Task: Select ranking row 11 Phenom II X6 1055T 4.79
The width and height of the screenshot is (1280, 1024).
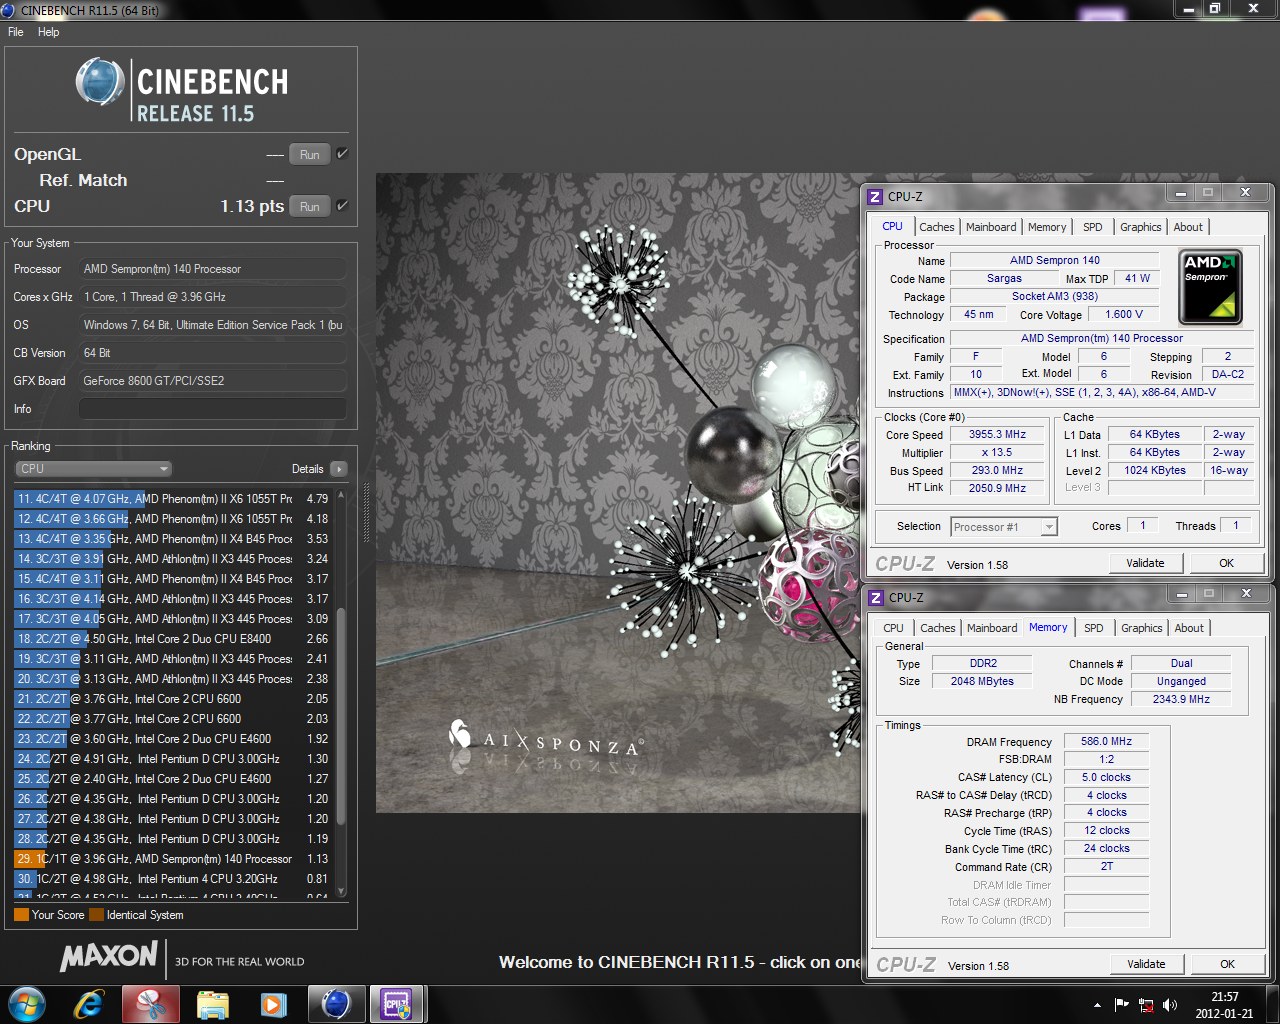Action: [172, 499]
